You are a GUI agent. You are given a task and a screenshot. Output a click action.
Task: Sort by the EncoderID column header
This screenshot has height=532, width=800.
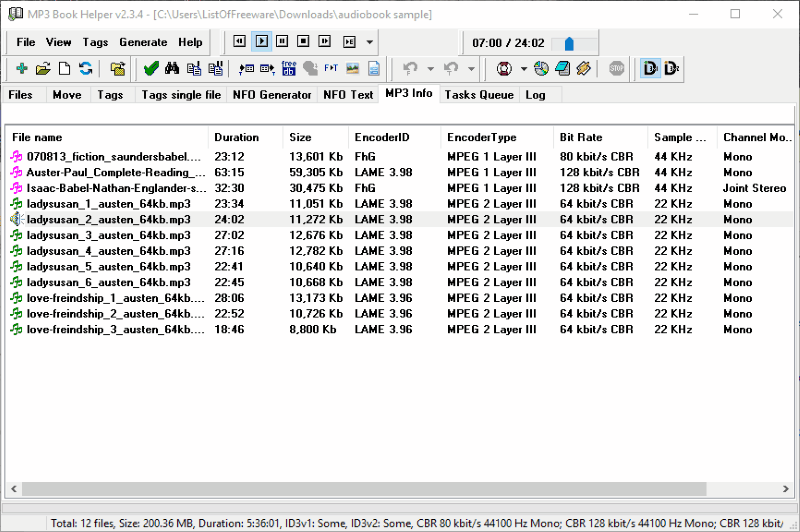pos(394,137)
